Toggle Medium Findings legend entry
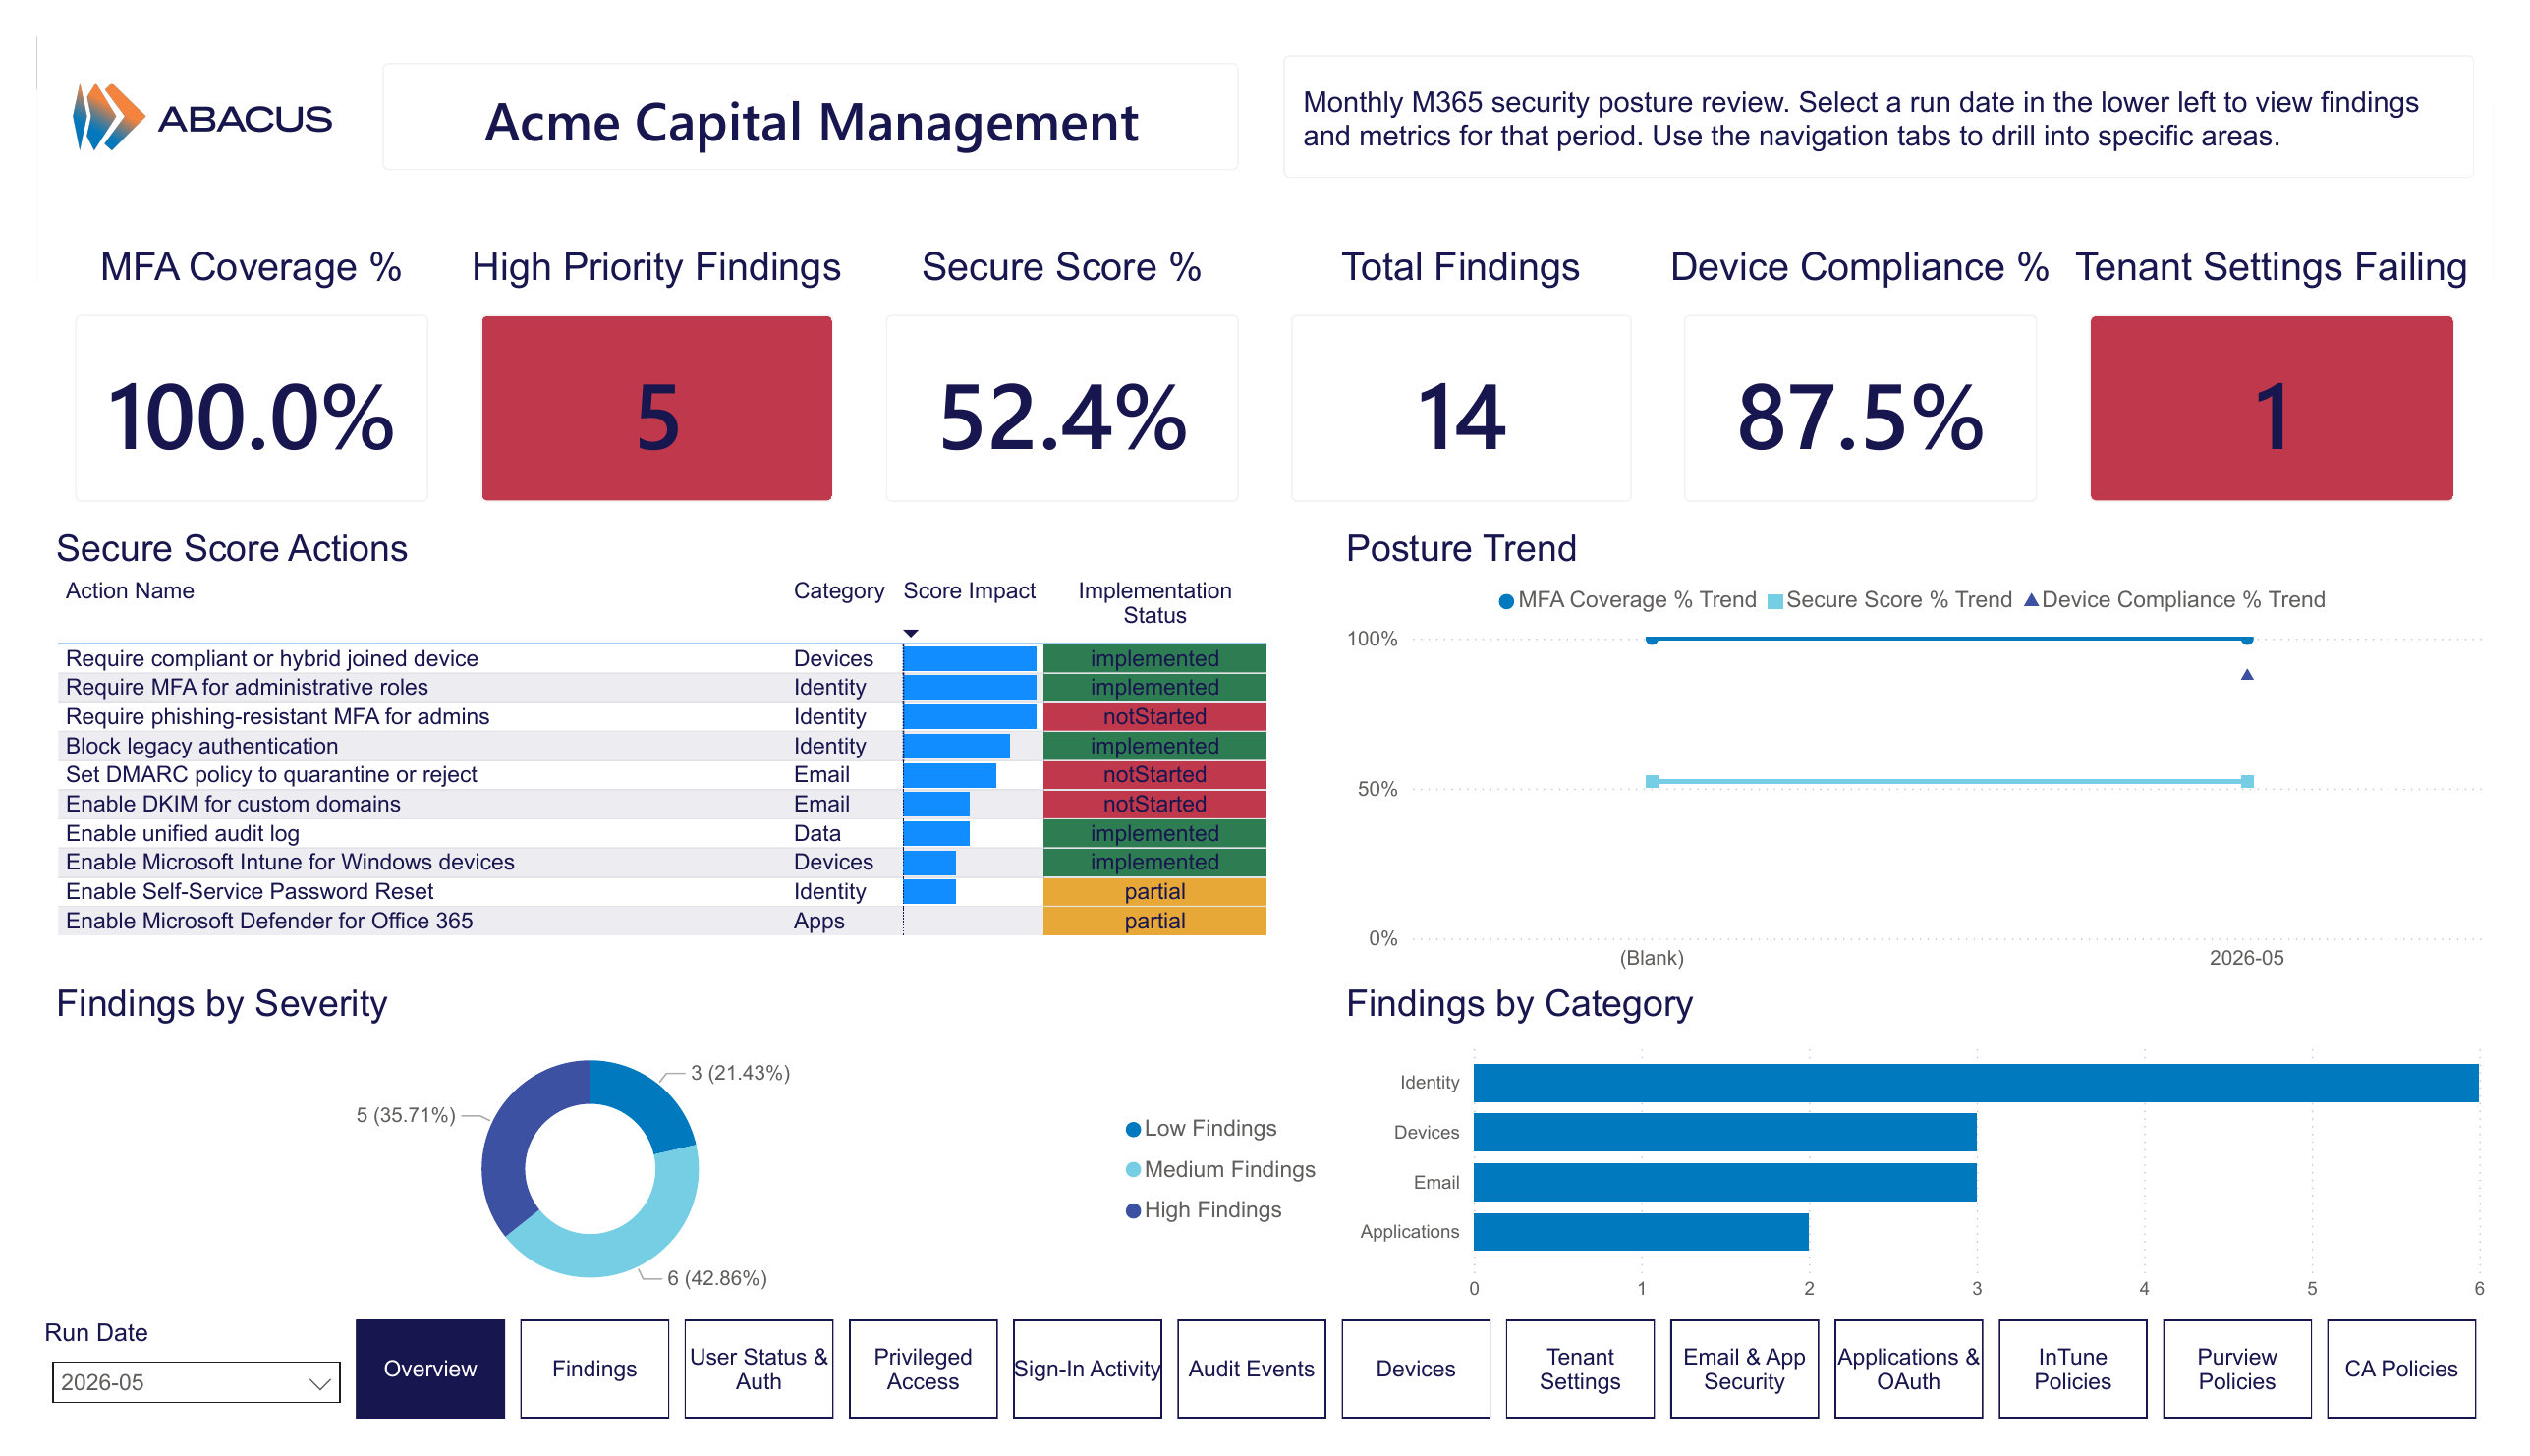2530x1456 pixels. pos(1220,1169)
